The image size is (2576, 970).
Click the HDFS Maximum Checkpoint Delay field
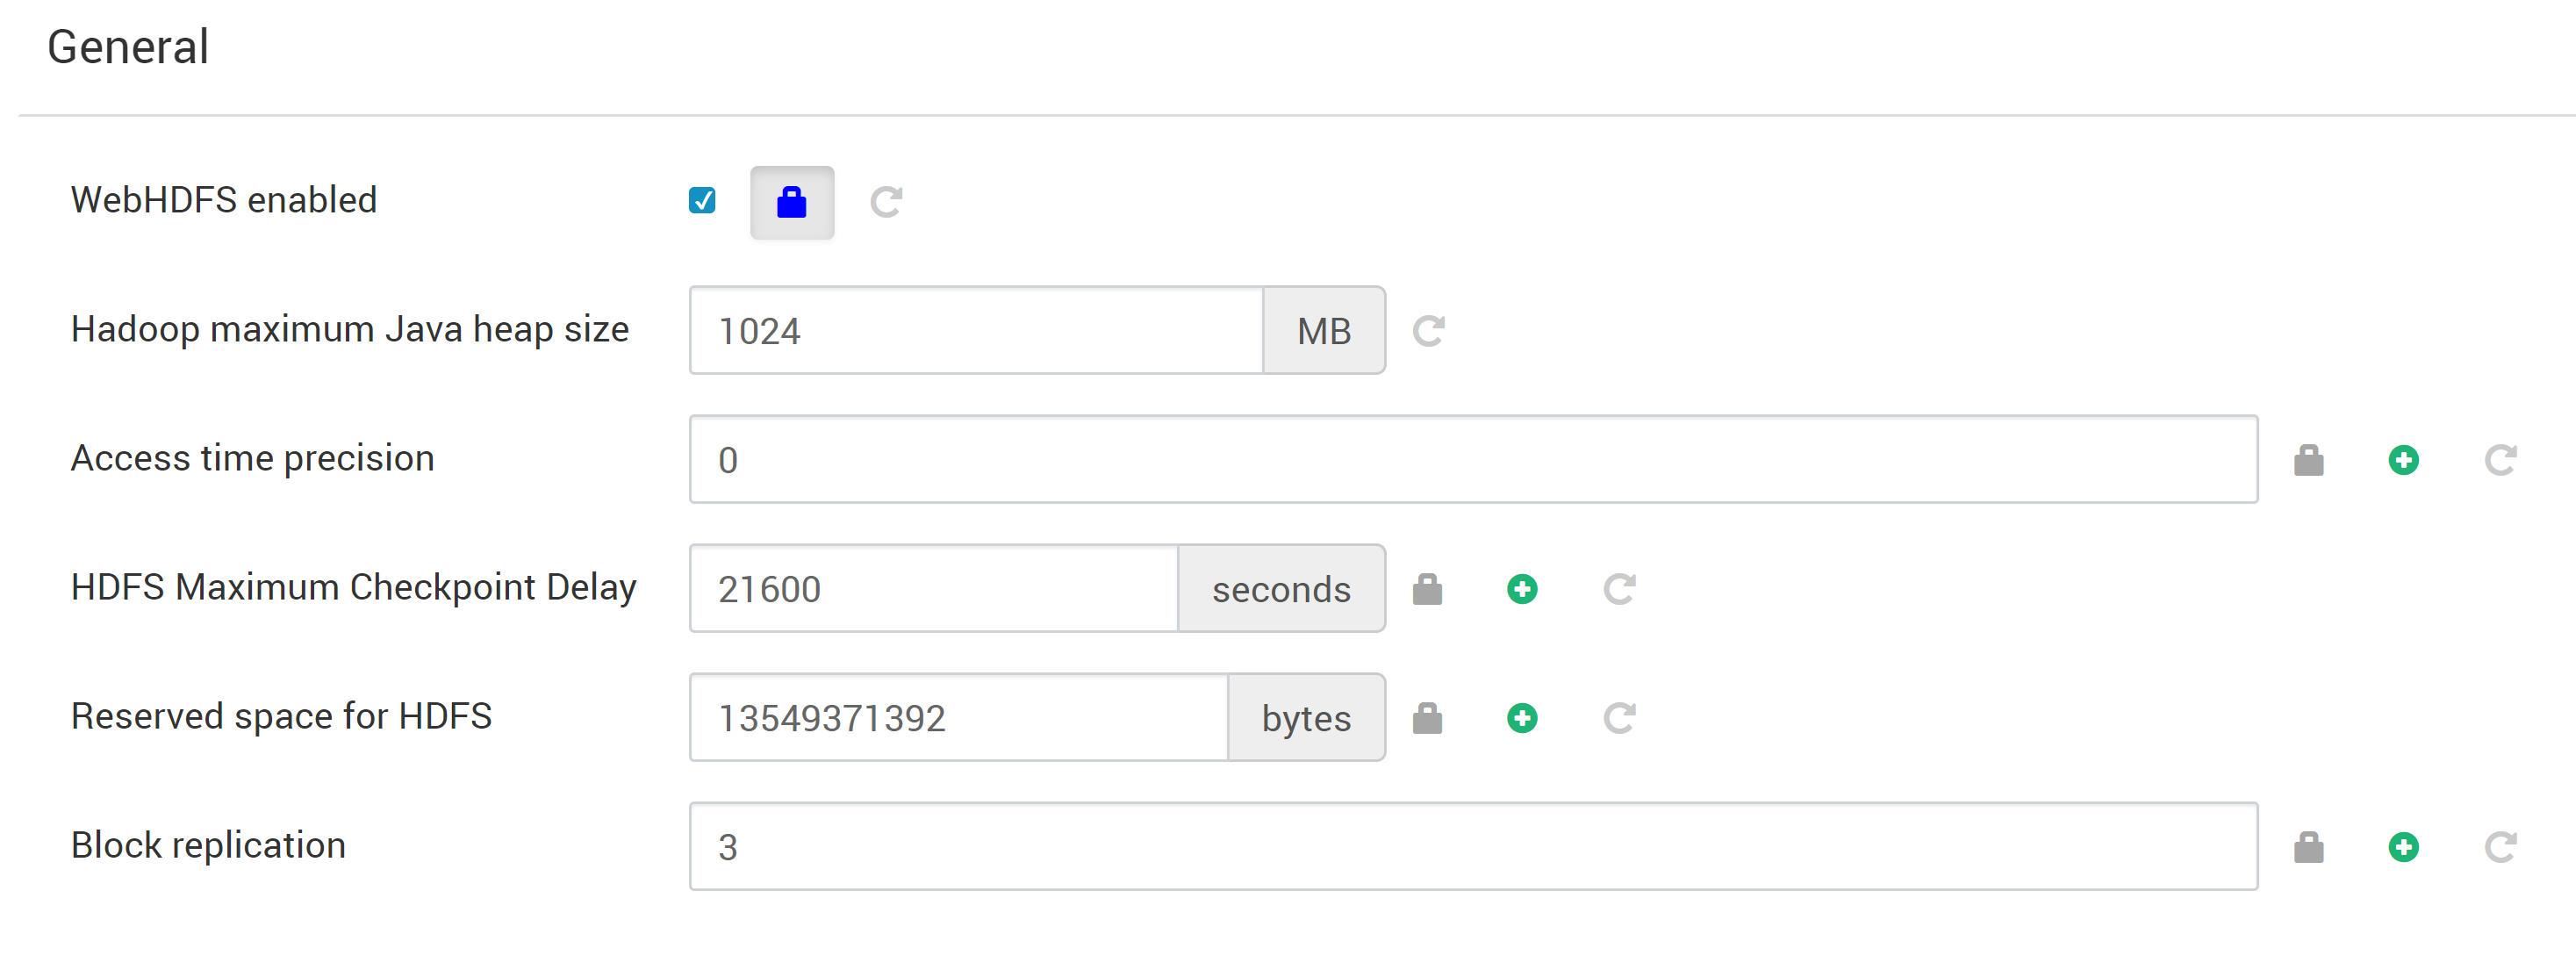[934, 589]
